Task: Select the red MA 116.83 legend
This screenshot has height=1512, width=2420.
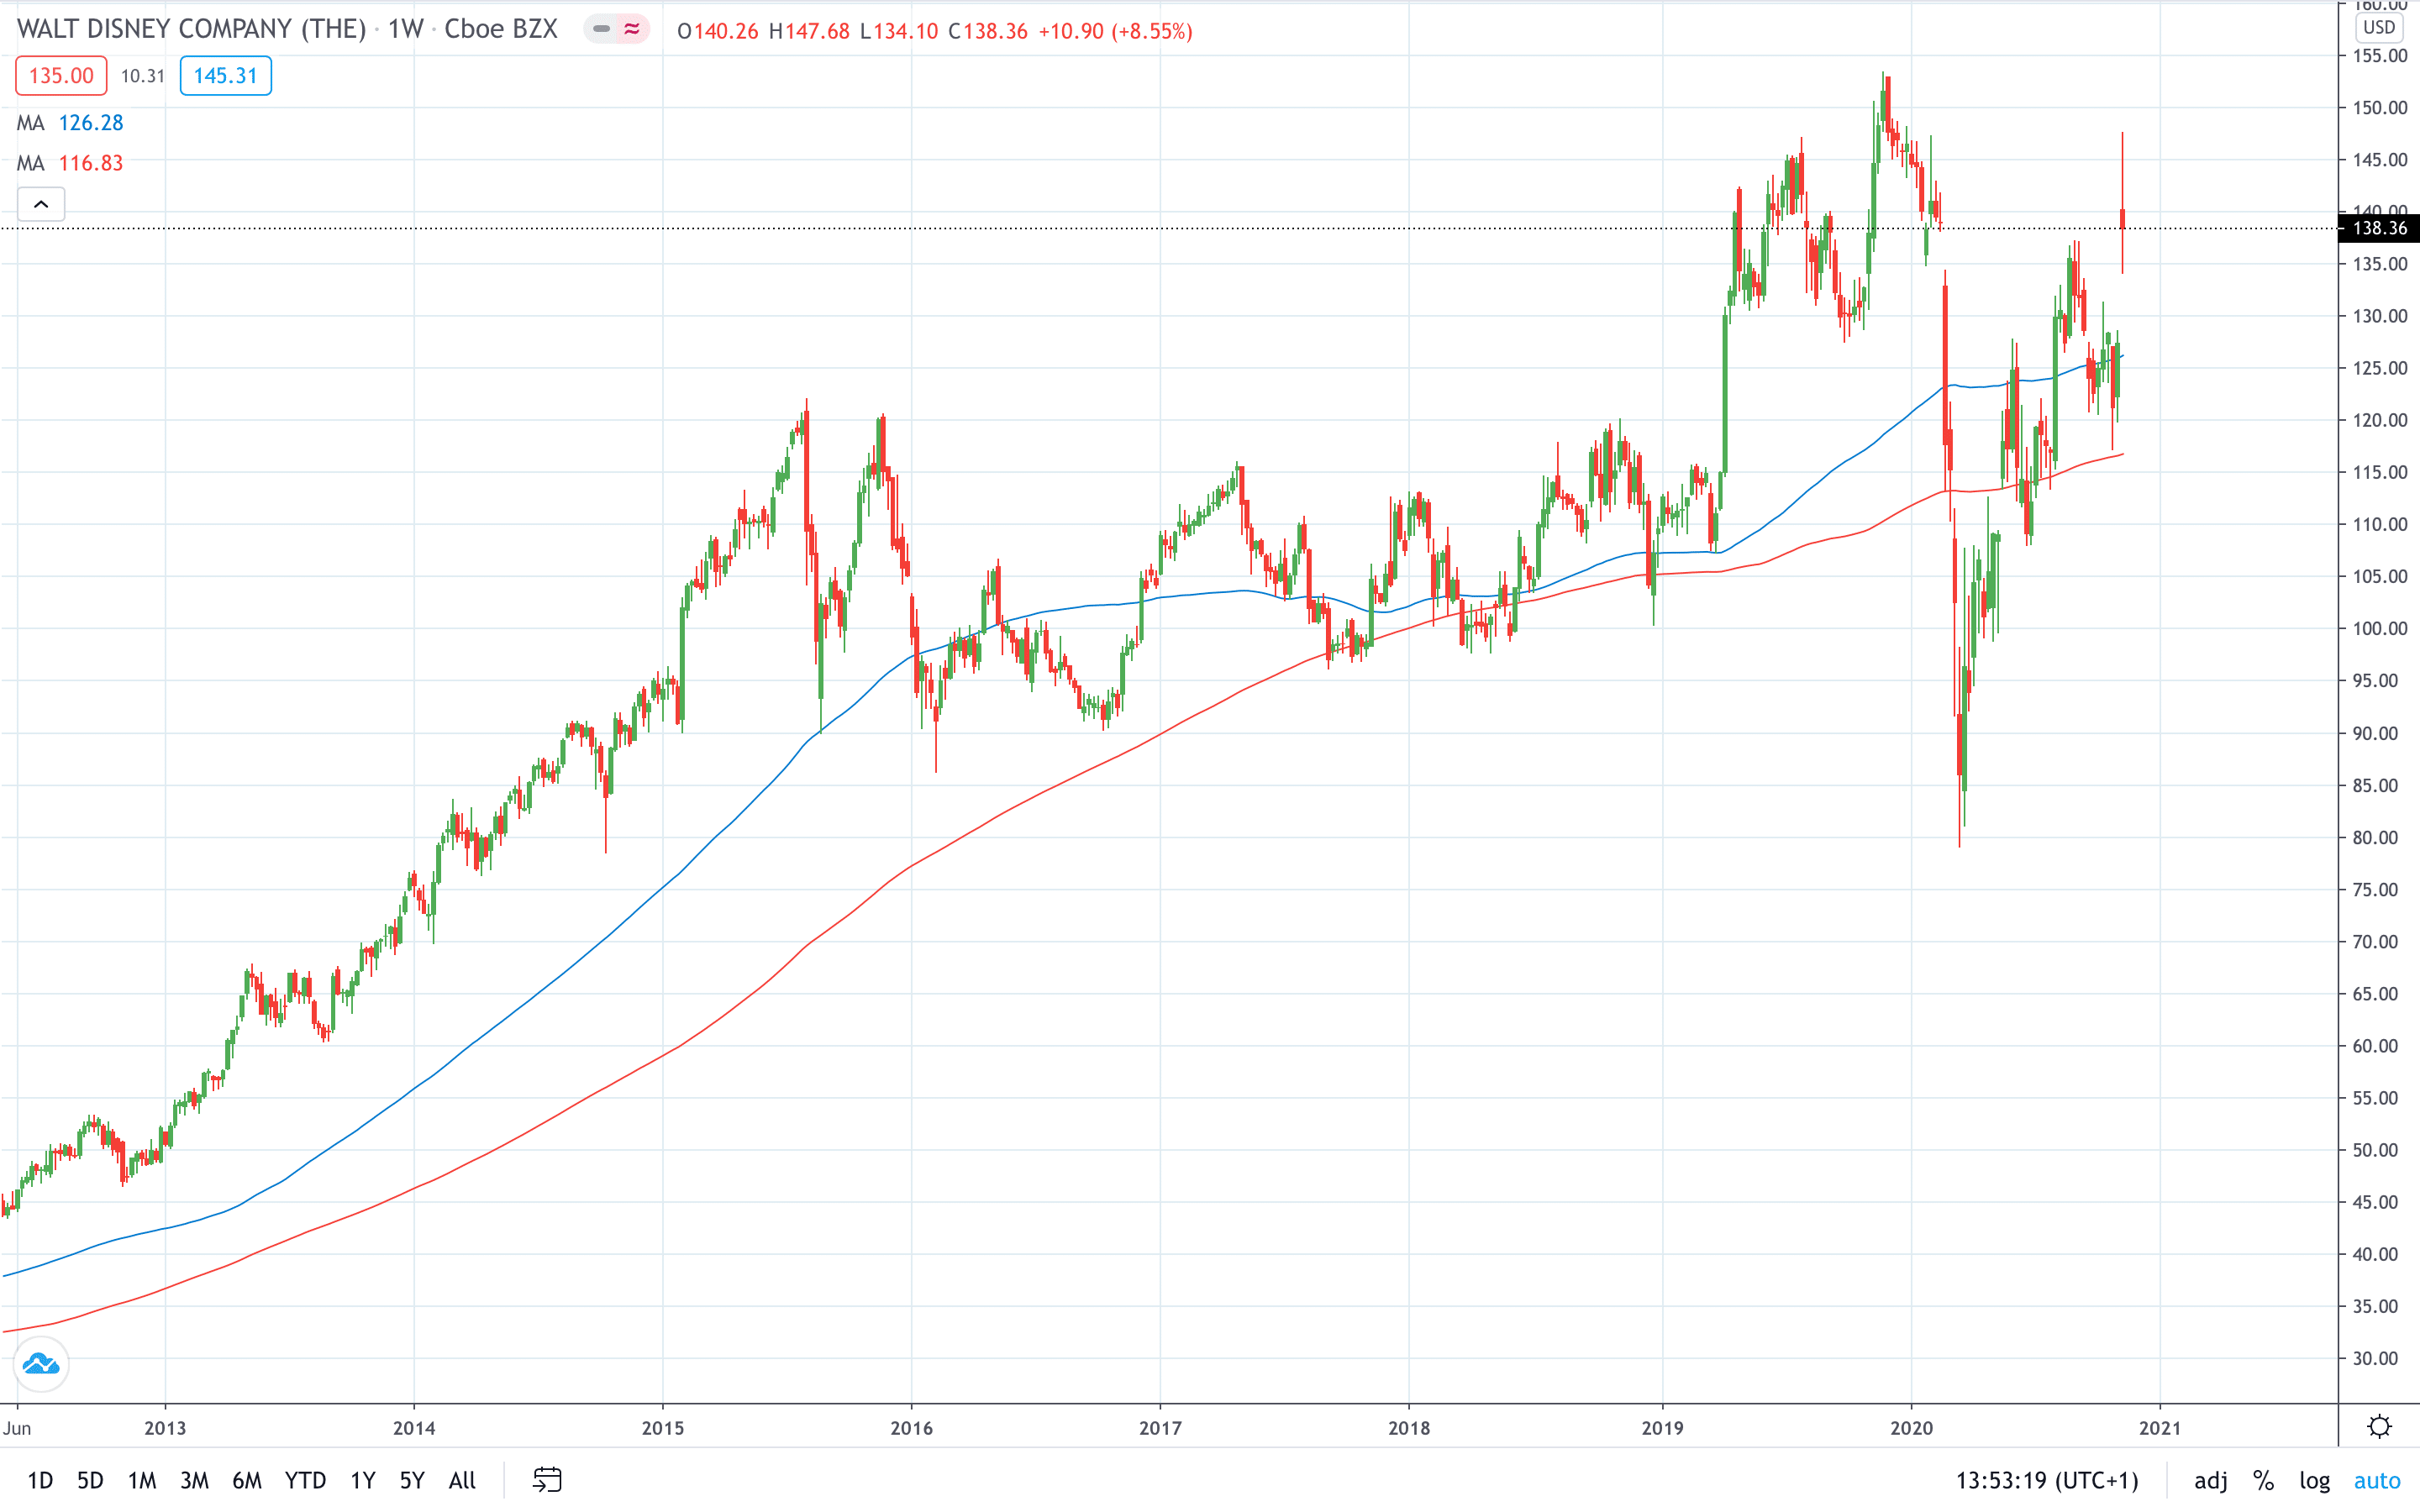Action: 70,163
